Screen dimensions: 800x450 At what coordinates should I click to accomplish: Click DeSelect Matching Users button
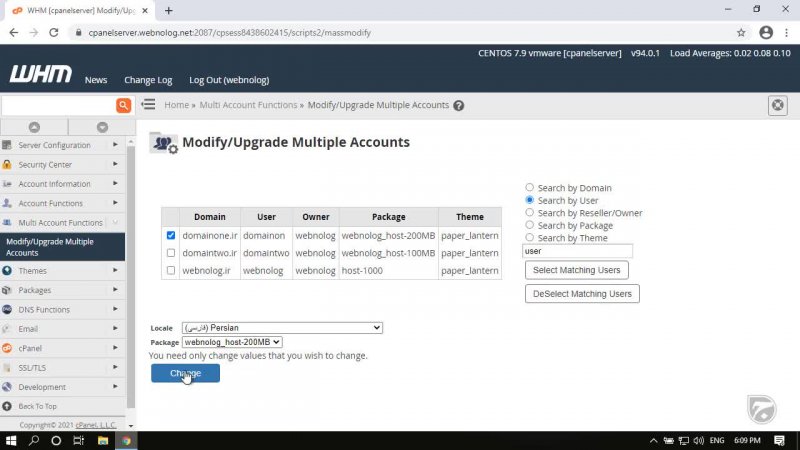pyautogui.click(x=582, y=294)
